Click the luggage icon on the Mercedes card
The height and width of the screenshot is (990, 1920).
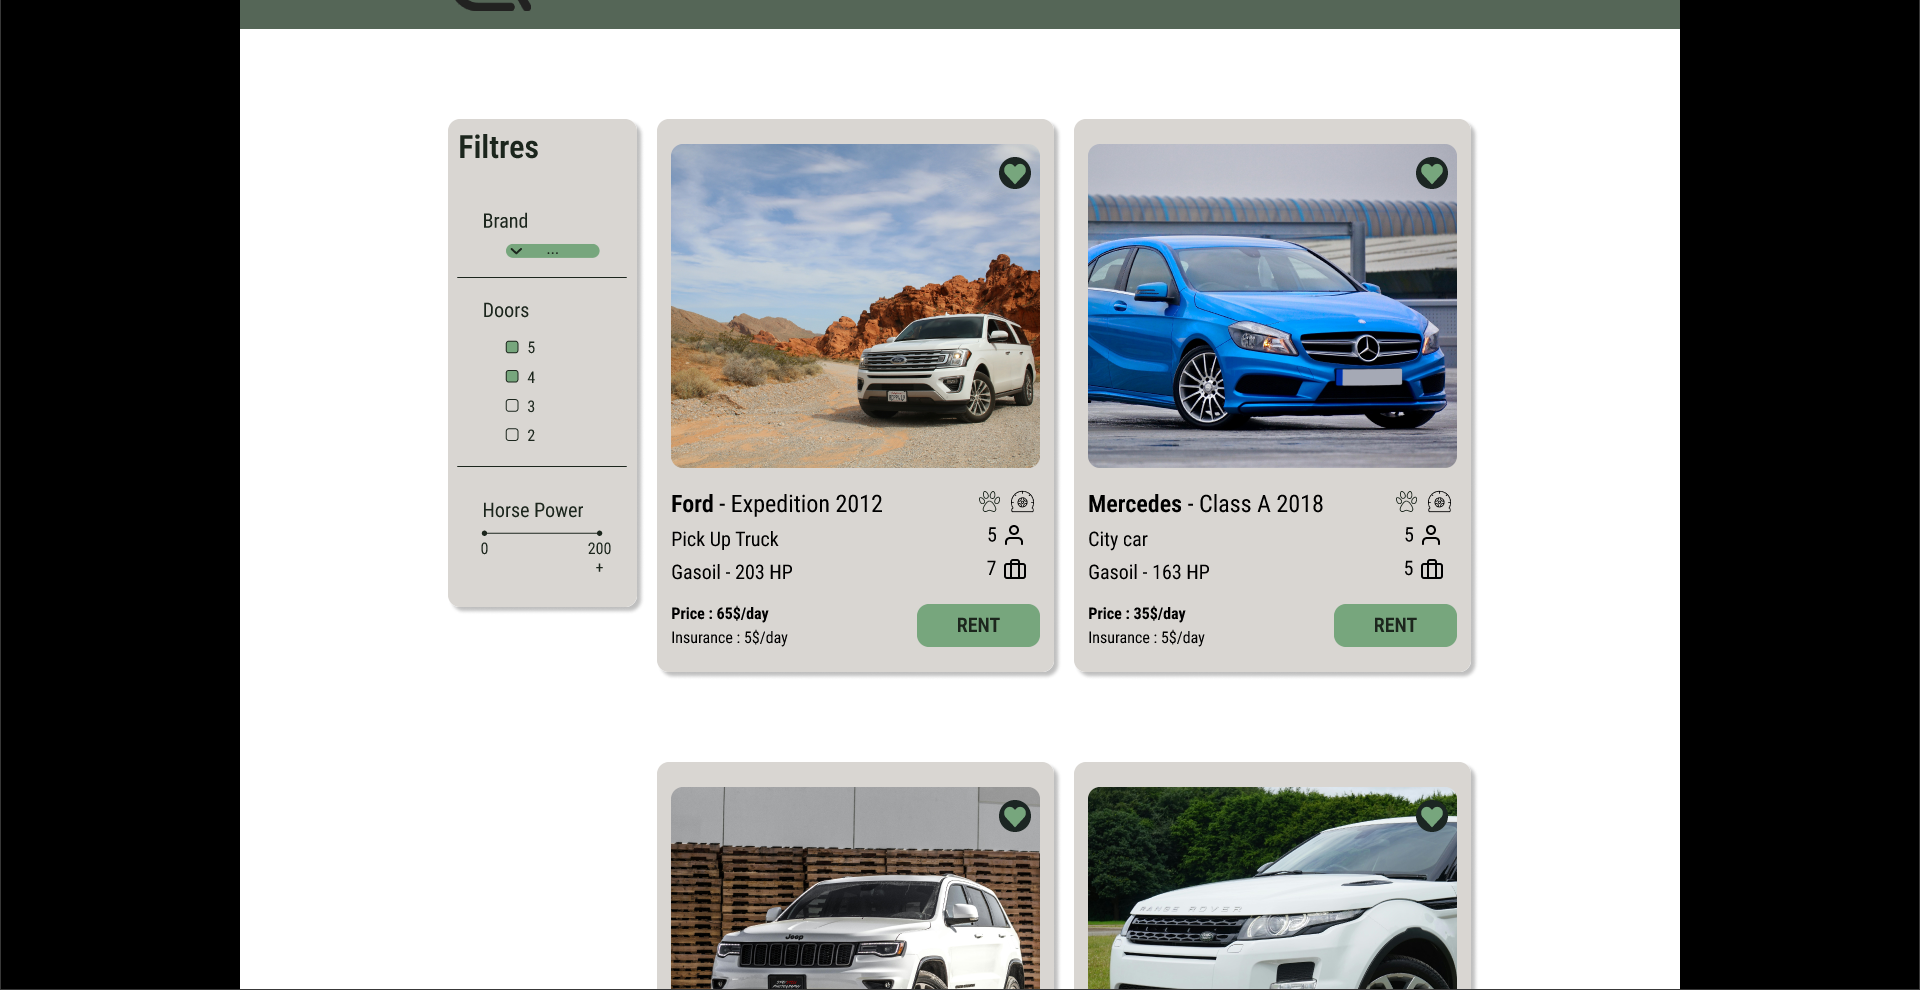[x=1432, y=569]
